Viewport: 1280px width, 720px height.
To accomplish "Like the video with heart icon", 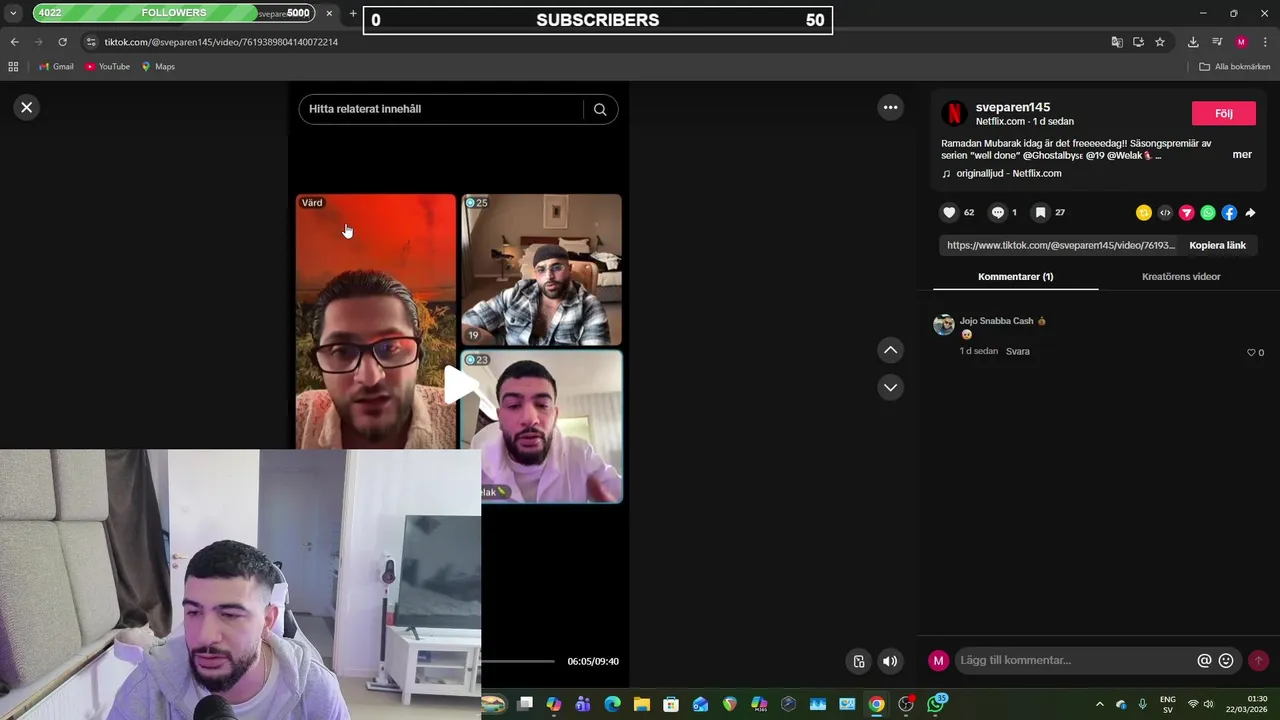I will [x=949, y=212].
